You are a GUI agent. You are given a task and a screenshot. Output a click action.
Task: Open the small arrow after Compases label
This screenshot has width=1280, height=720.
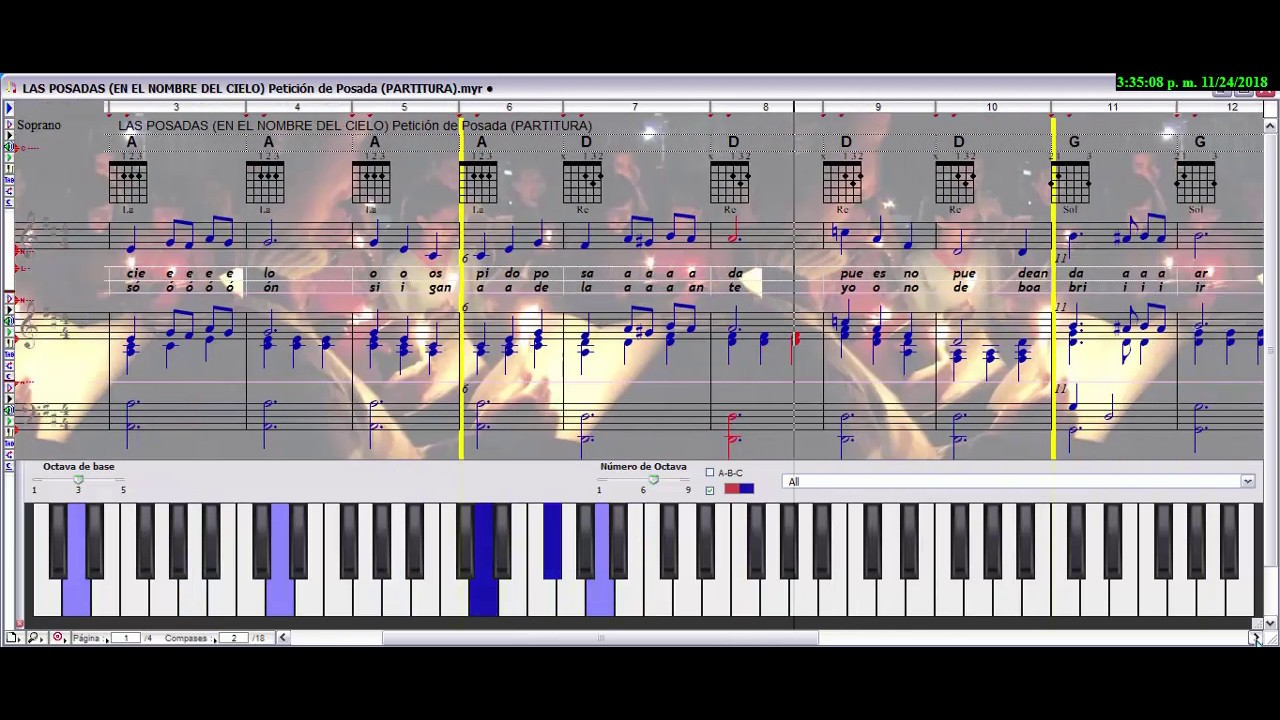[x=215, y=640]
